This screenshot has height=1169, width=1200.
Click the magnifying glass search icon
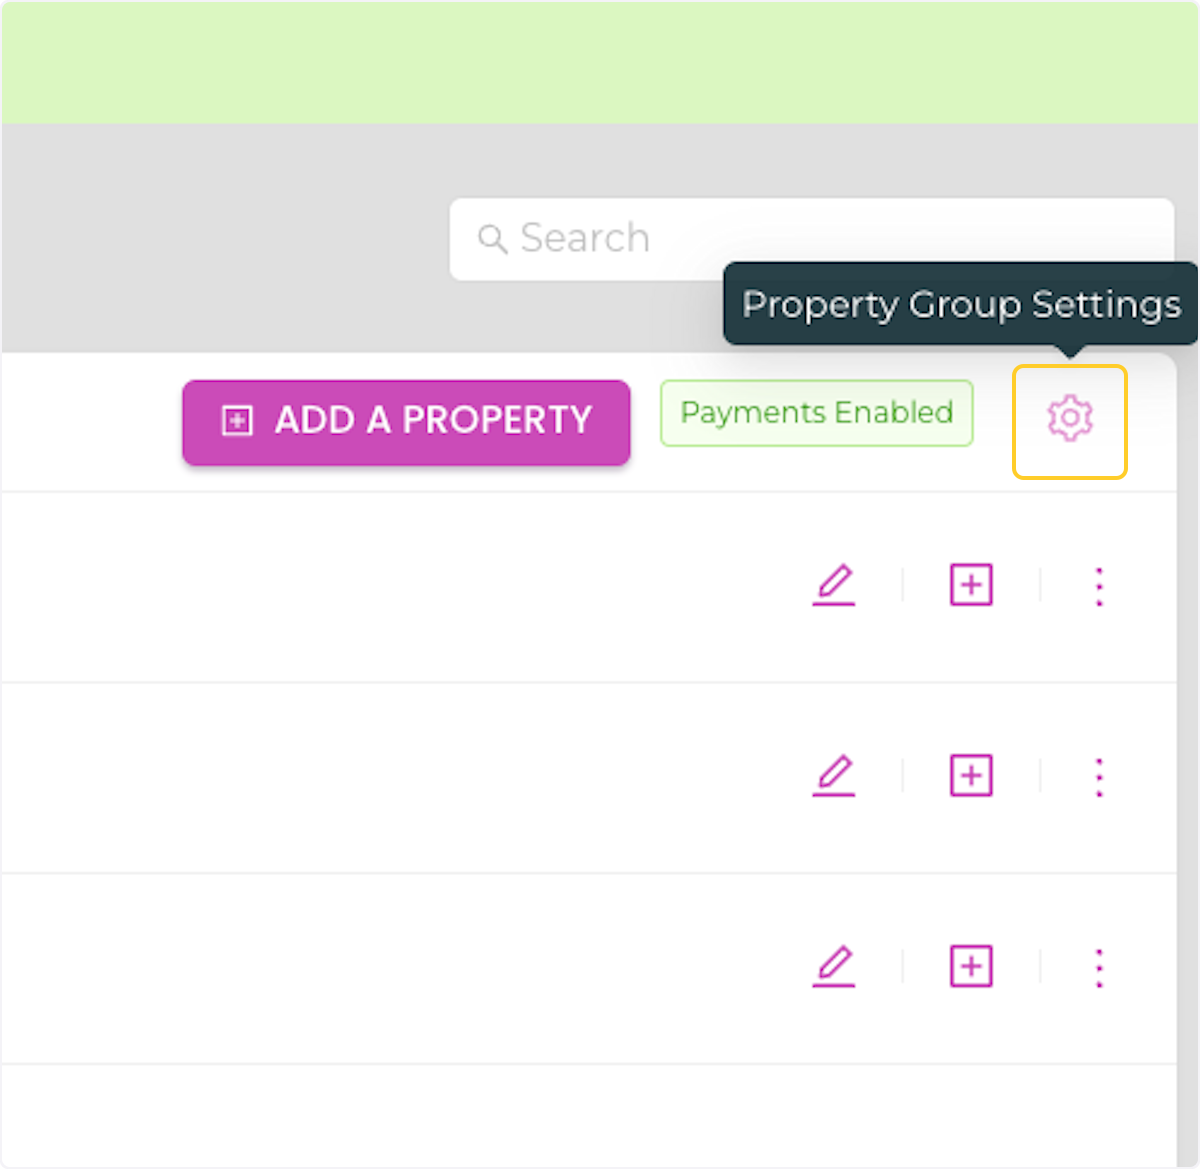click(x=492, y=239)
